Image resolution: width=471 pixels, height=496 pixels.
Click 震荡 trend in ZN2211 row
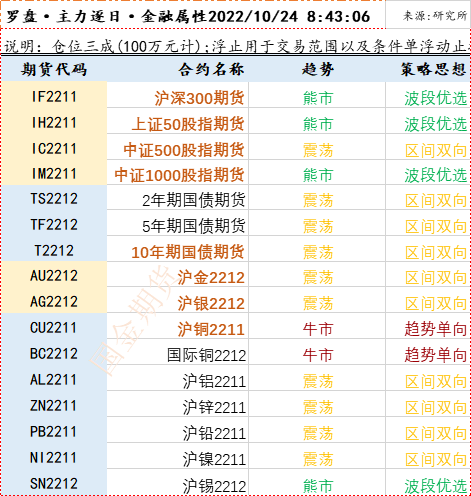(x=318, y=408)
